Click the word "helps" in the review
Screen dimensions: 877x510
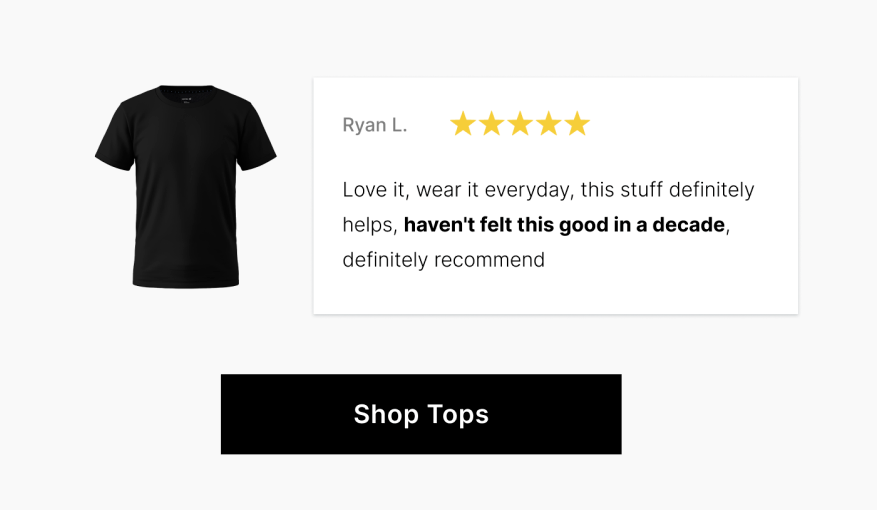point(369,225)
